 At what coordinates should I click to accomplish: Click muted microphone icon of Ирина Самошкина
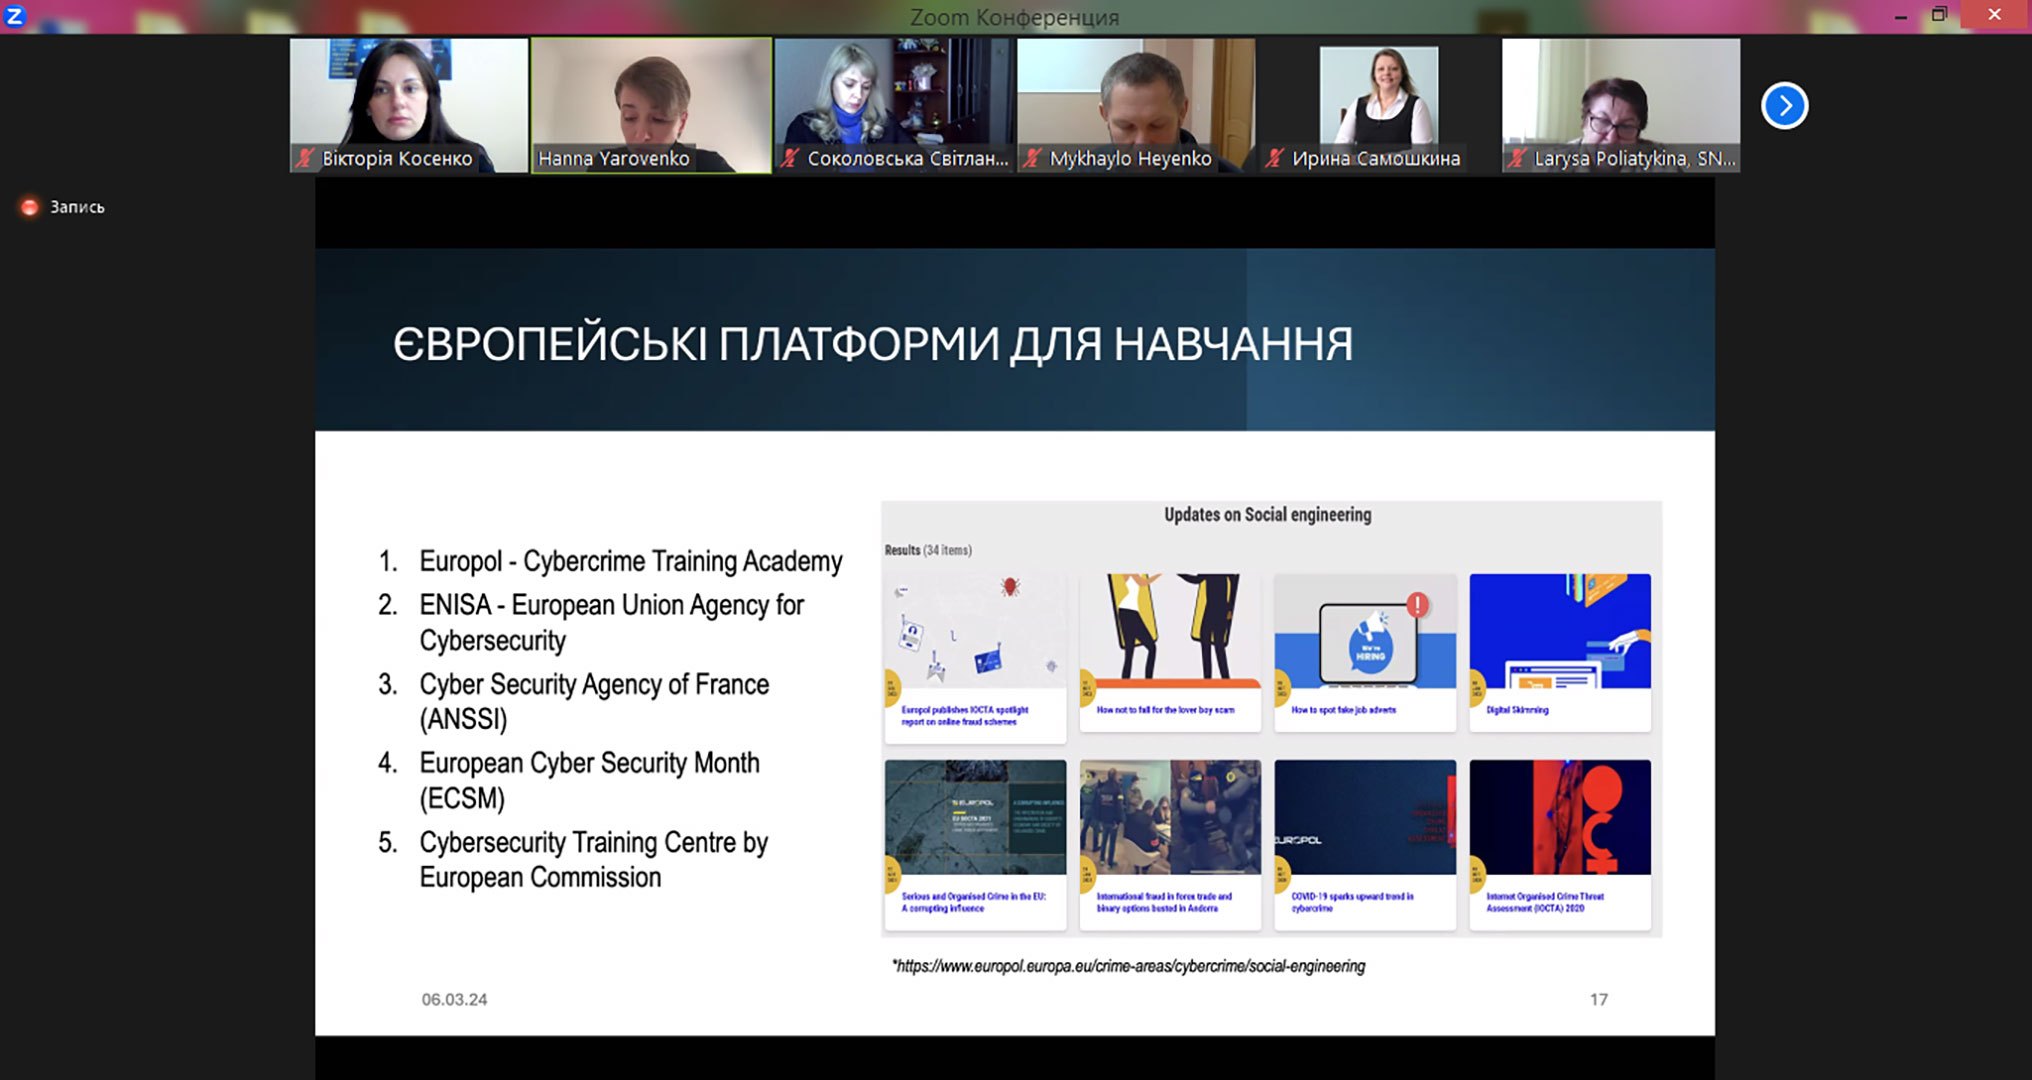(x=1275, y=158)
